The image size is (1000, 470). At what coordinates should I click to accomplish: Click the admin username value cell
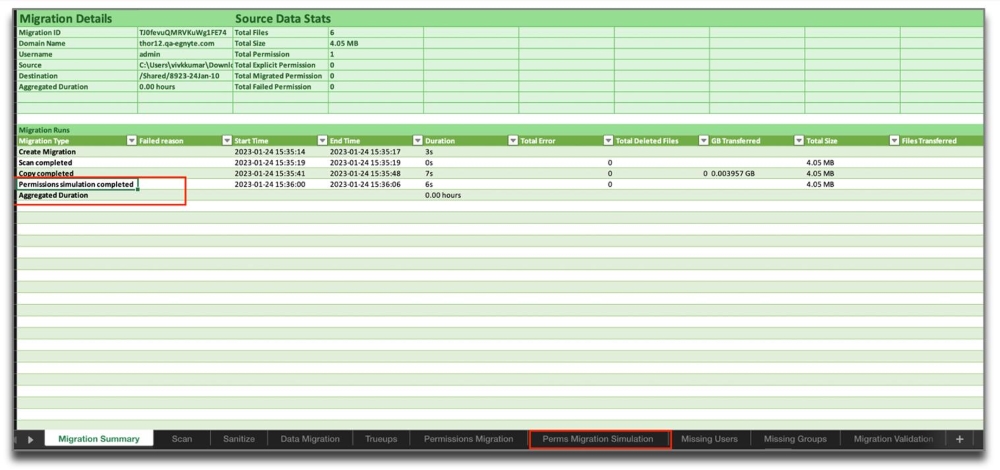[x=185, y=54]
